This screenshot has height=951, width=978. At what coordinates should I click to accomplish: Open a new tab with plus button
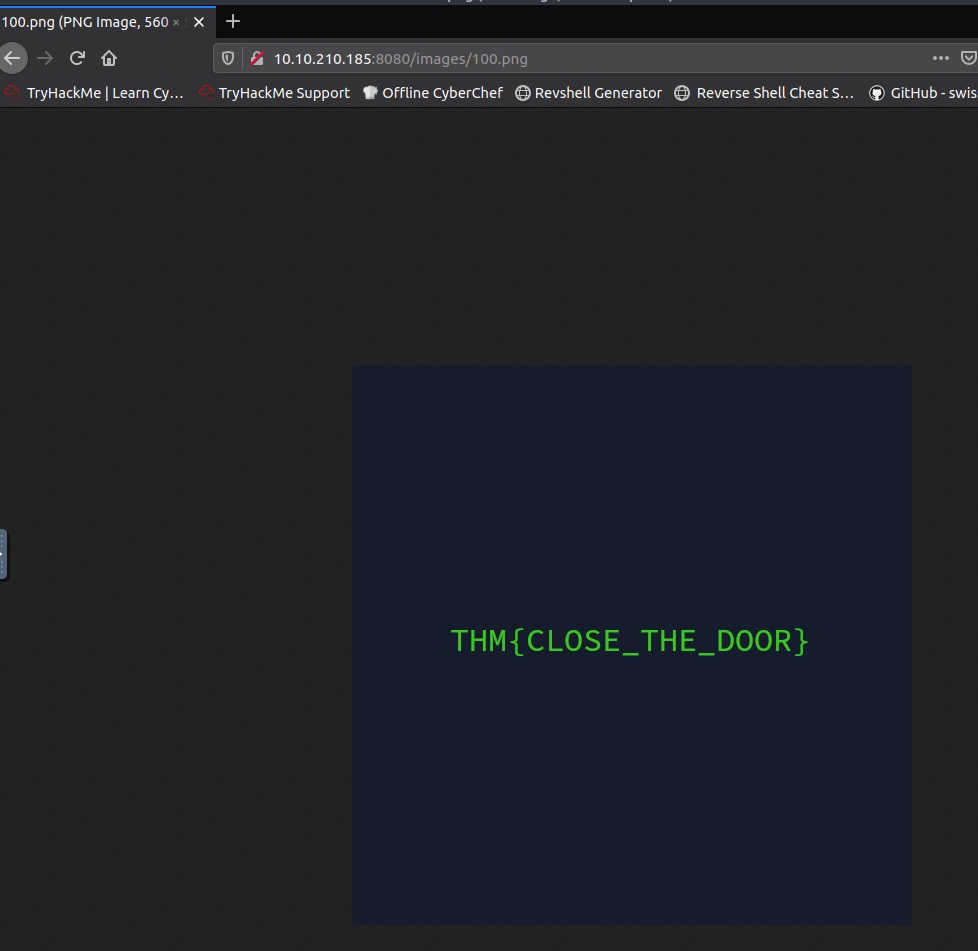point(233,21)
